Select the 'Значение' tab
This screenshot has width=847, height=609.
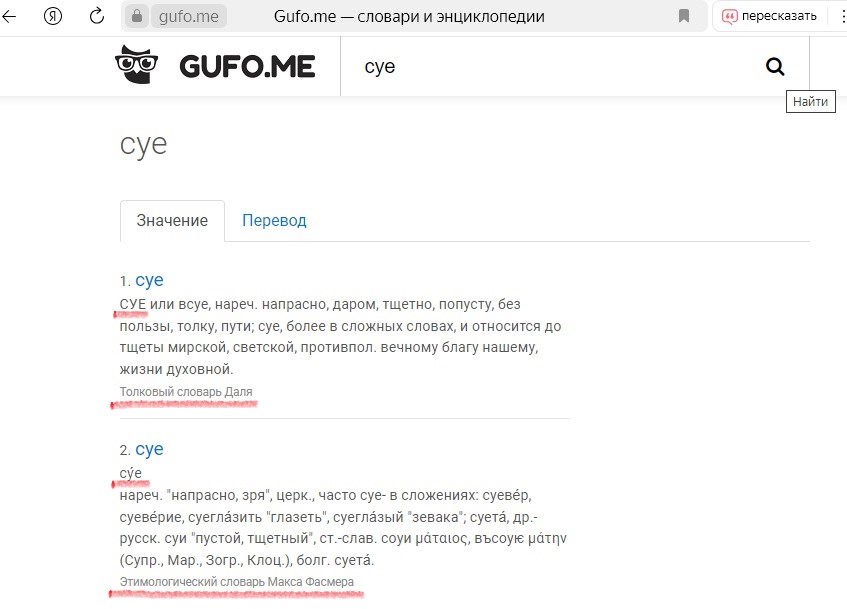(172, 221)
